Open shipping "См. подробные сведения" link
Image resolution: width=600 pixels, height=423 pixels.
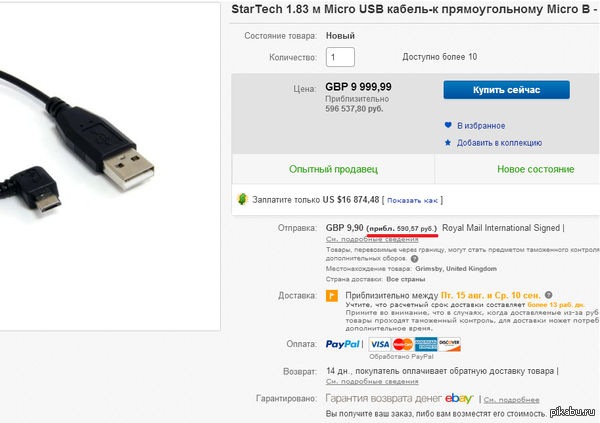(x=363, y=240)
